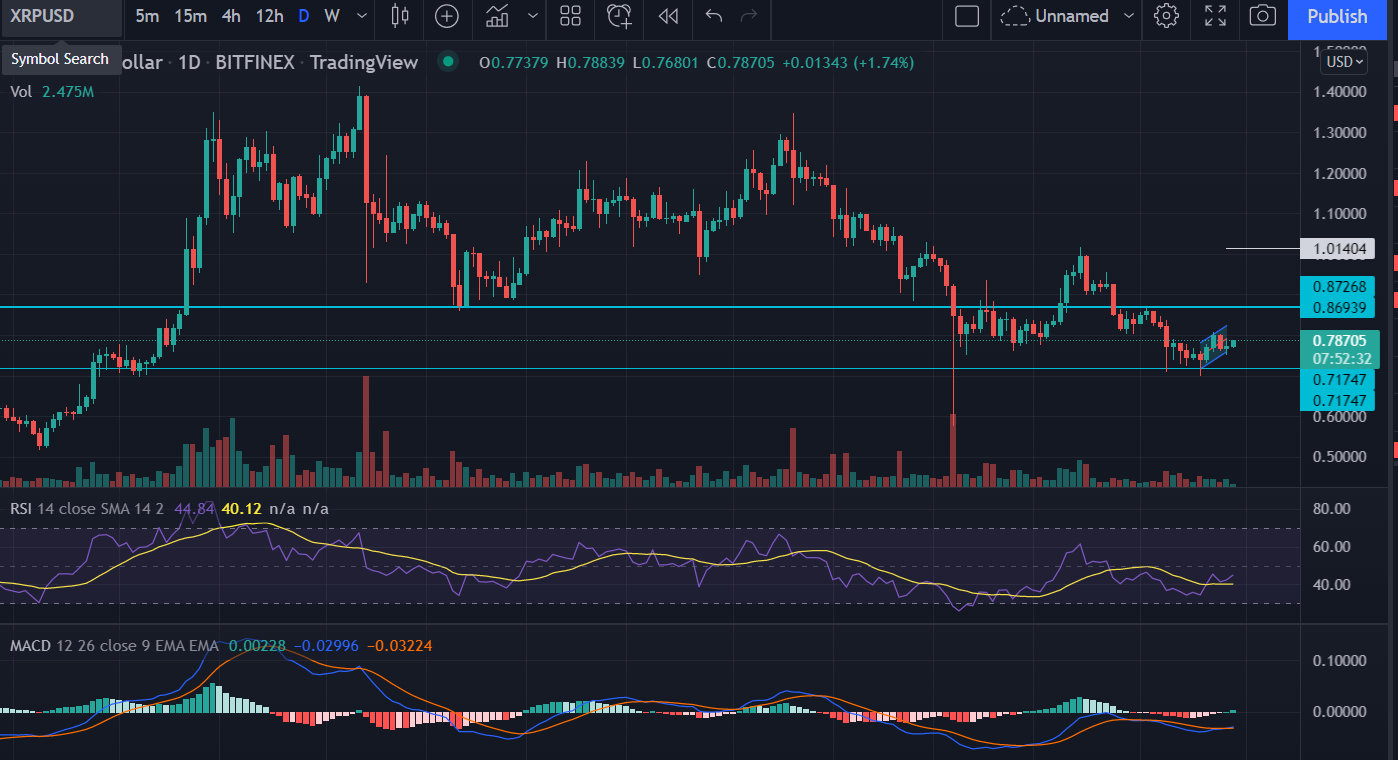Click the 0.87268 horizontal line price label
Screen dimensions: 1398x760
[x=1337, y=286]
